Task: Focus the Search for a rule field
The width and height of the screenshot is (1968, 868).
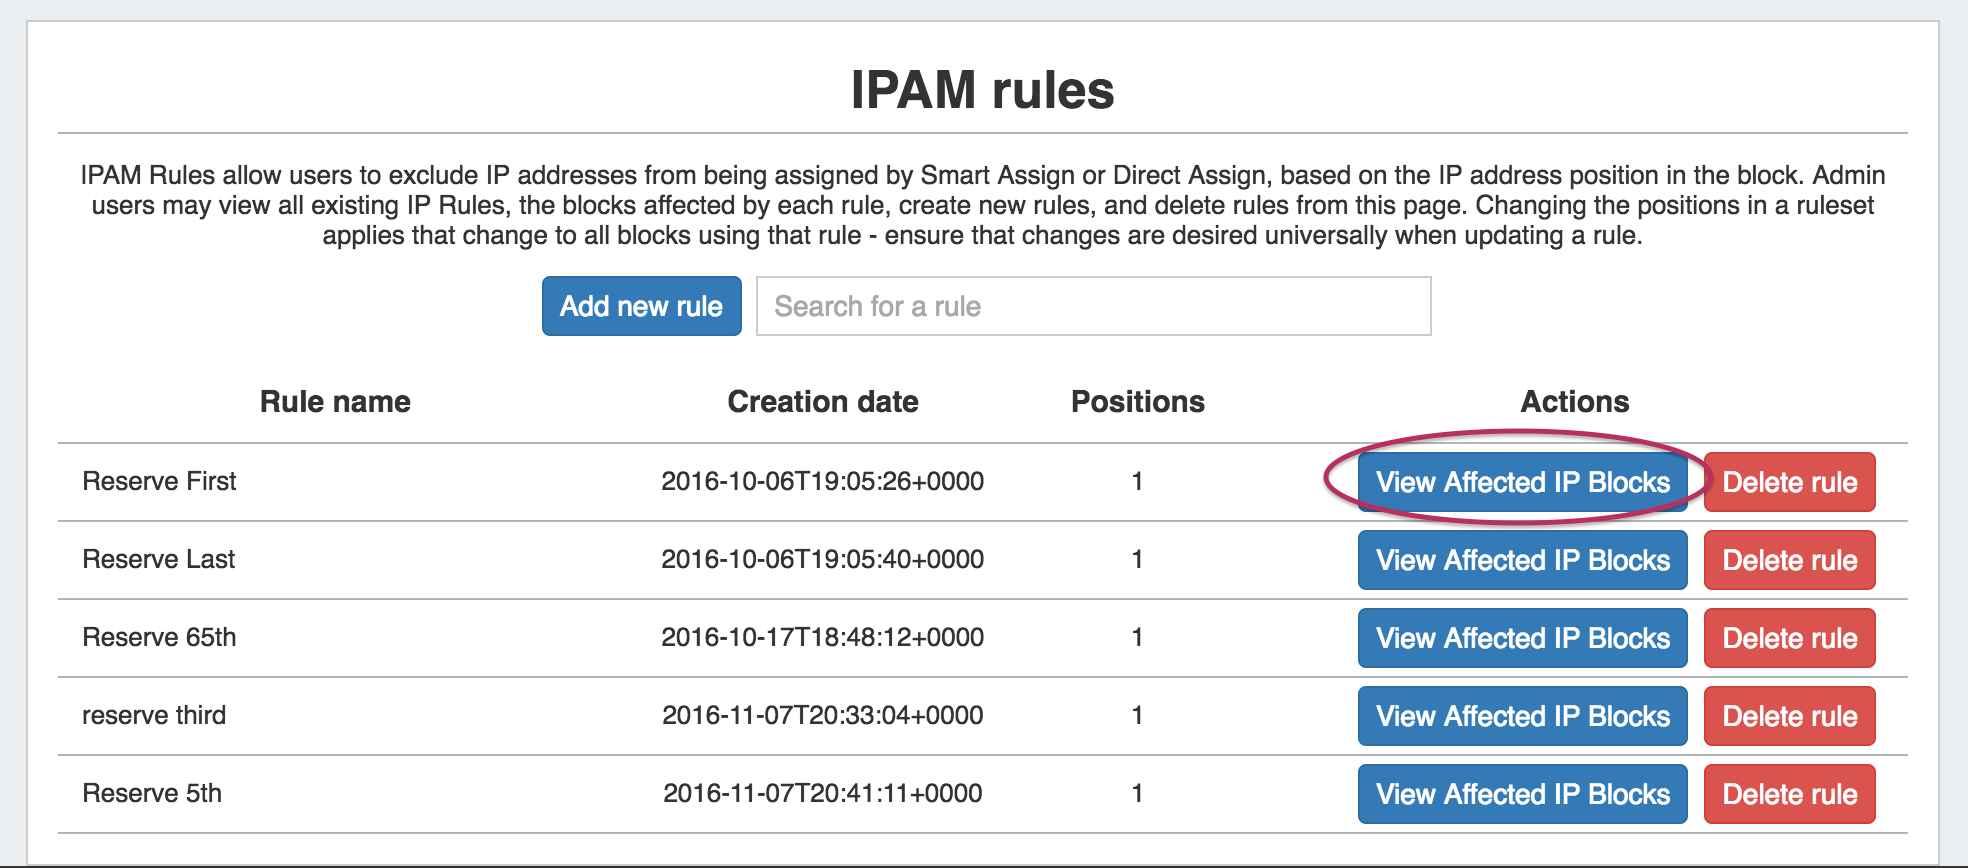Action: pyautogui.click(x=1093, y=306)
